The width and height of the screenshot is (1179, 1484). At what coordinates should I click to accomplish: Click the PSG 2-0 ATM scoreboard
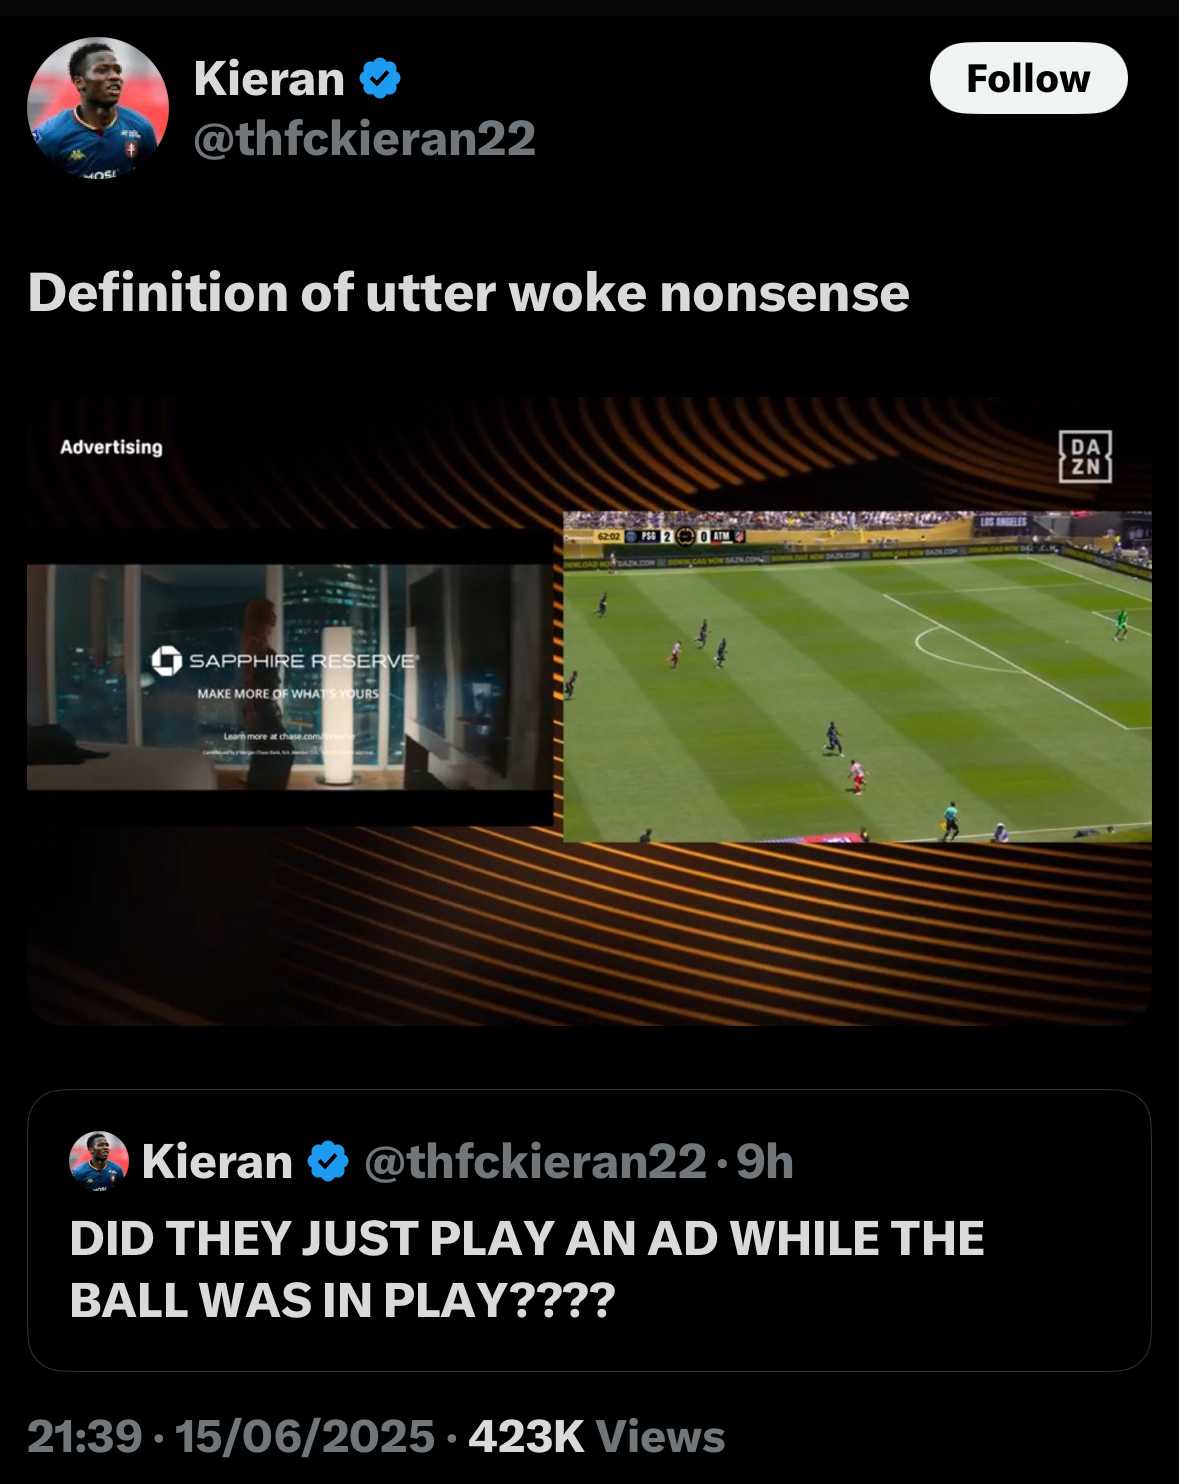tap(670, 537)
